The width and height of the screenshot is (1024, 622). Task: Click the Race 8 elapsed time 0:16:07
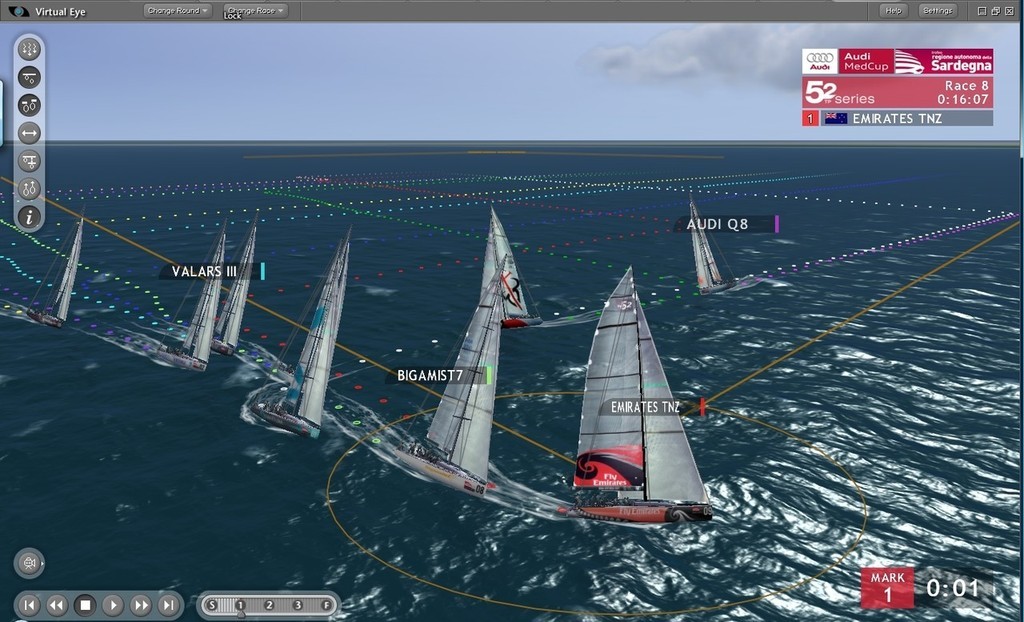963,99
